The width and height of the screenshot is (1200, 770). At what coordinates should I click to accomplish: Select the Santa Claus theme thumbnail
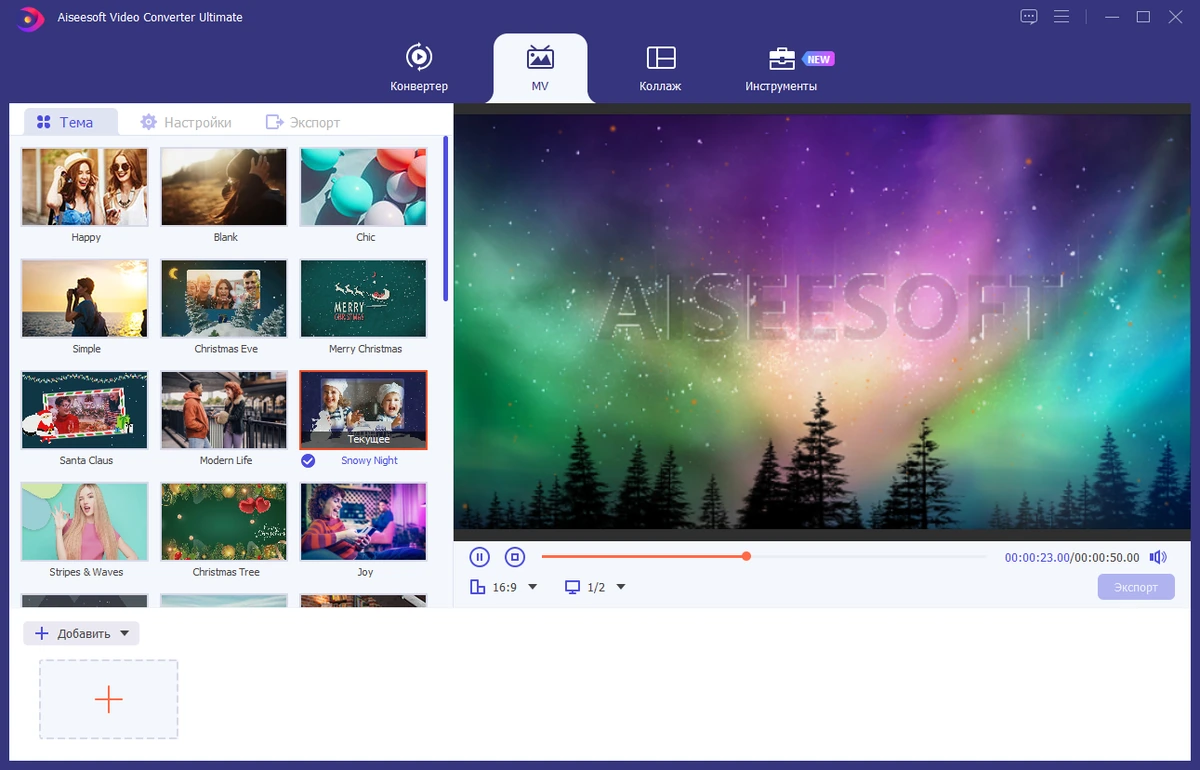85,410
